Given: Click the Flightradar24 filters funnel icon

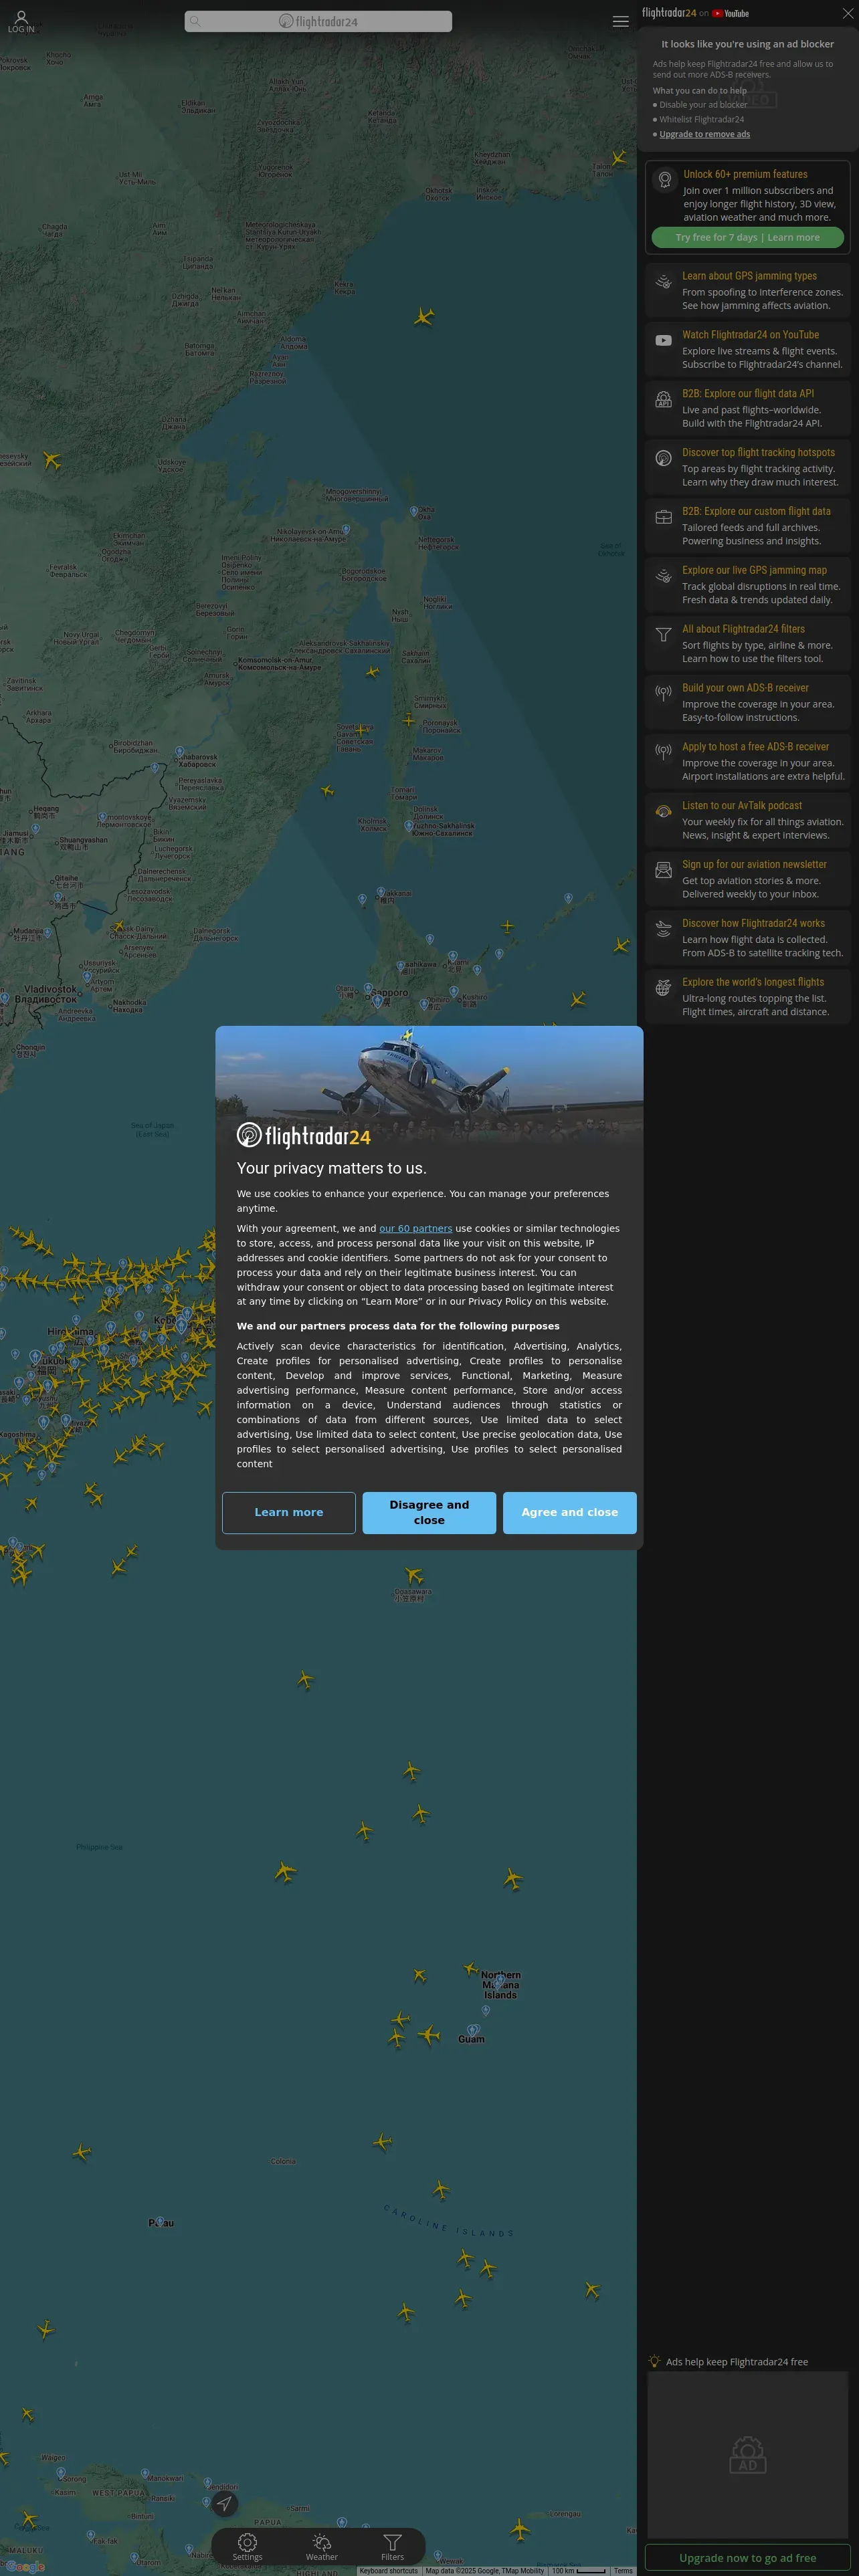Looking at the screenshot, I should pos(663,635).
